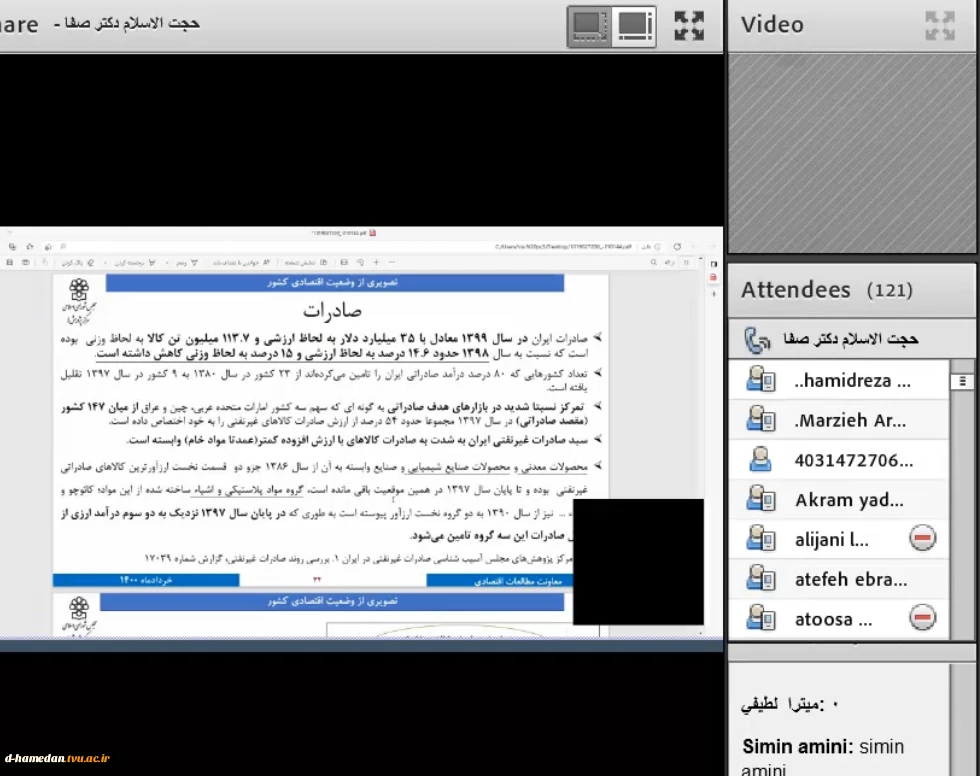The image size is (980, 776).
Task: Select attendee atoosa in the list
Action: coord(839,619)
